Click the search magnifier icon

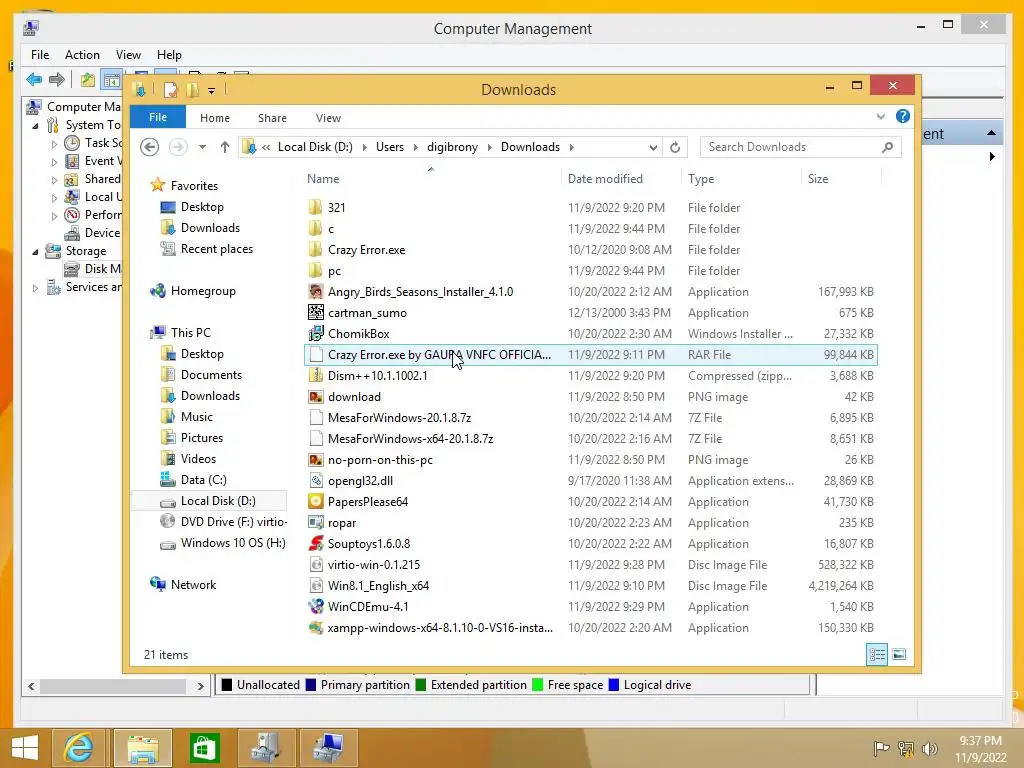point(887,148)
